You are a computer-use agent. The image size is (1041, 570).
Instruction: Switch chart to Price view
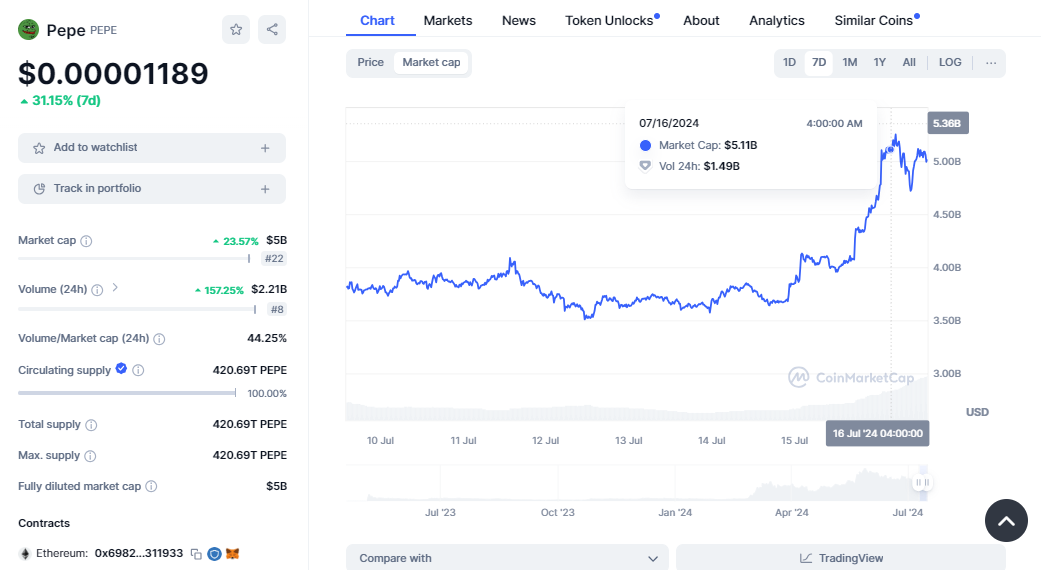point(370,62)
